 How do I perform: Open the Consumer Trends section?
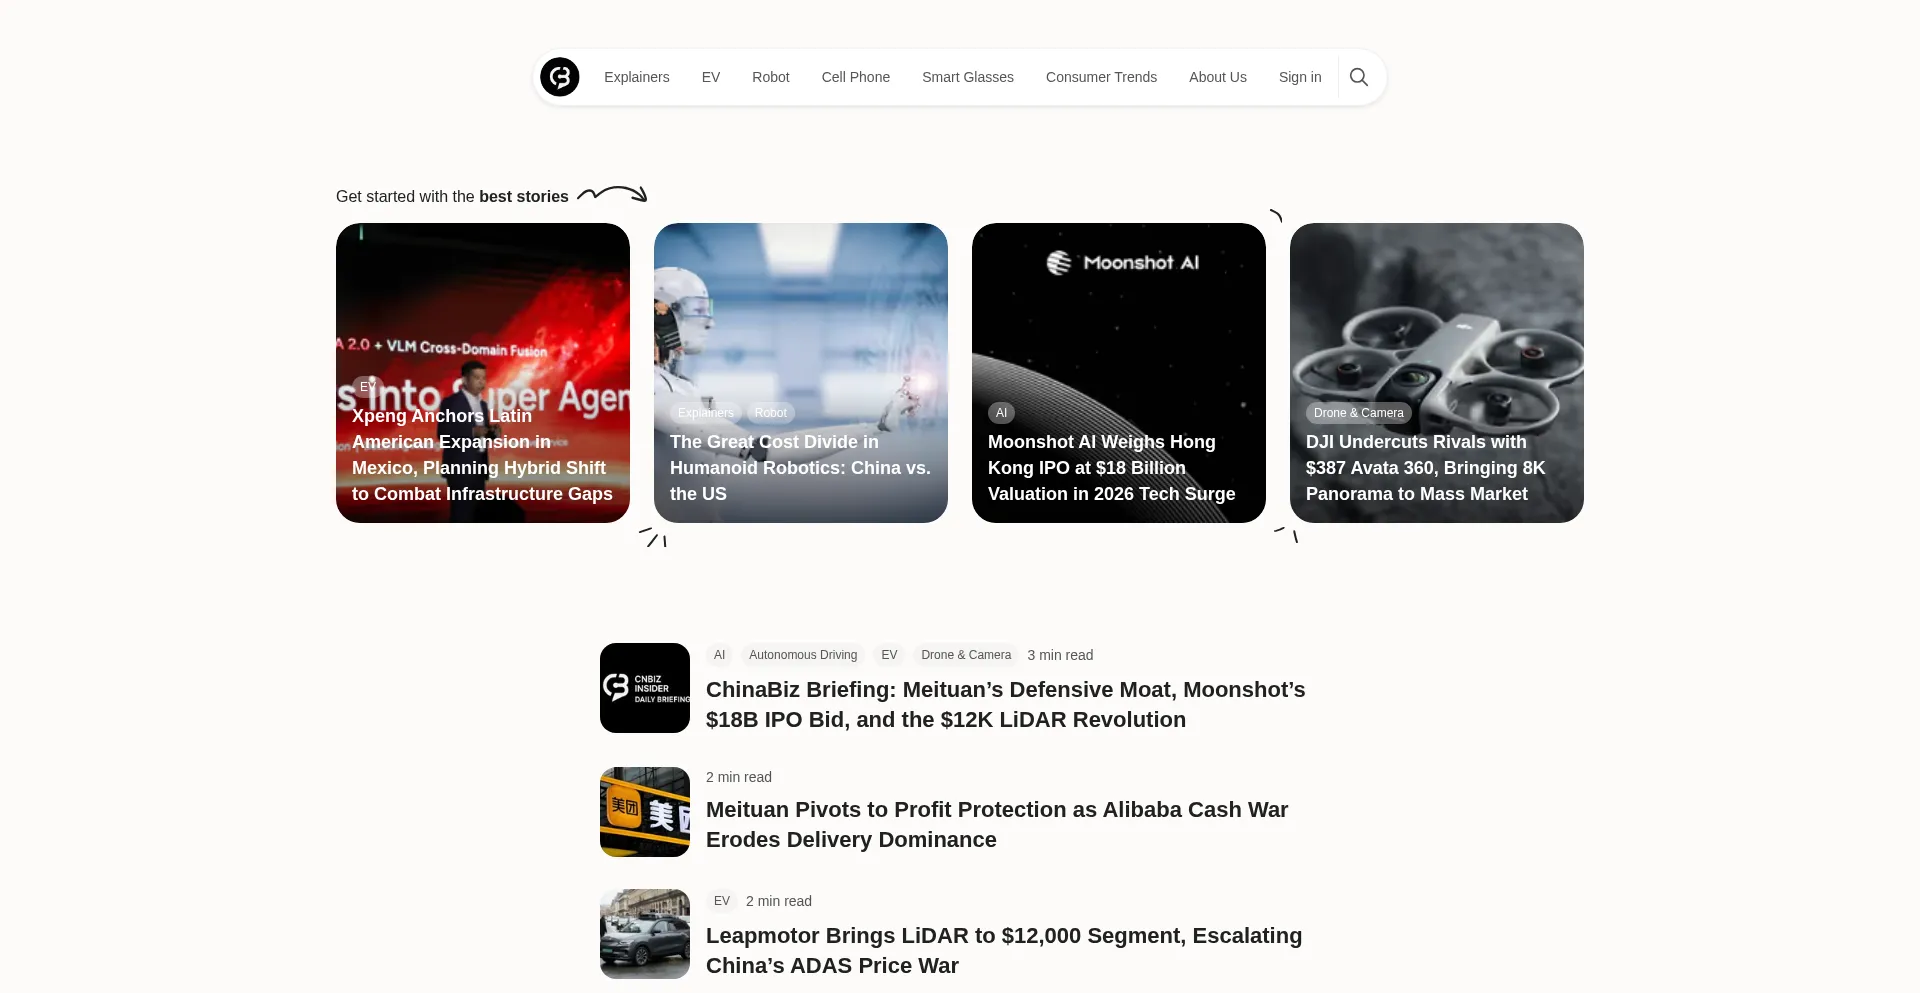[1101, 77]
